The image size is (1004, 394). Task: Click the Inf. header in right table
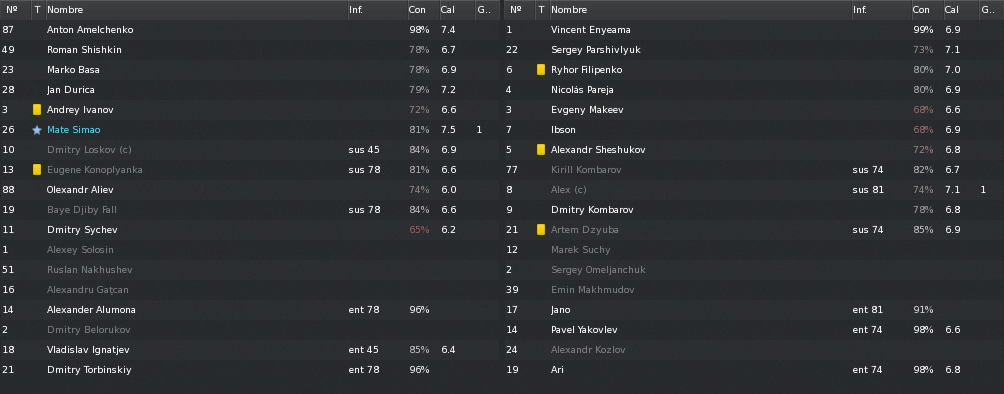click(x=880, y=10)
